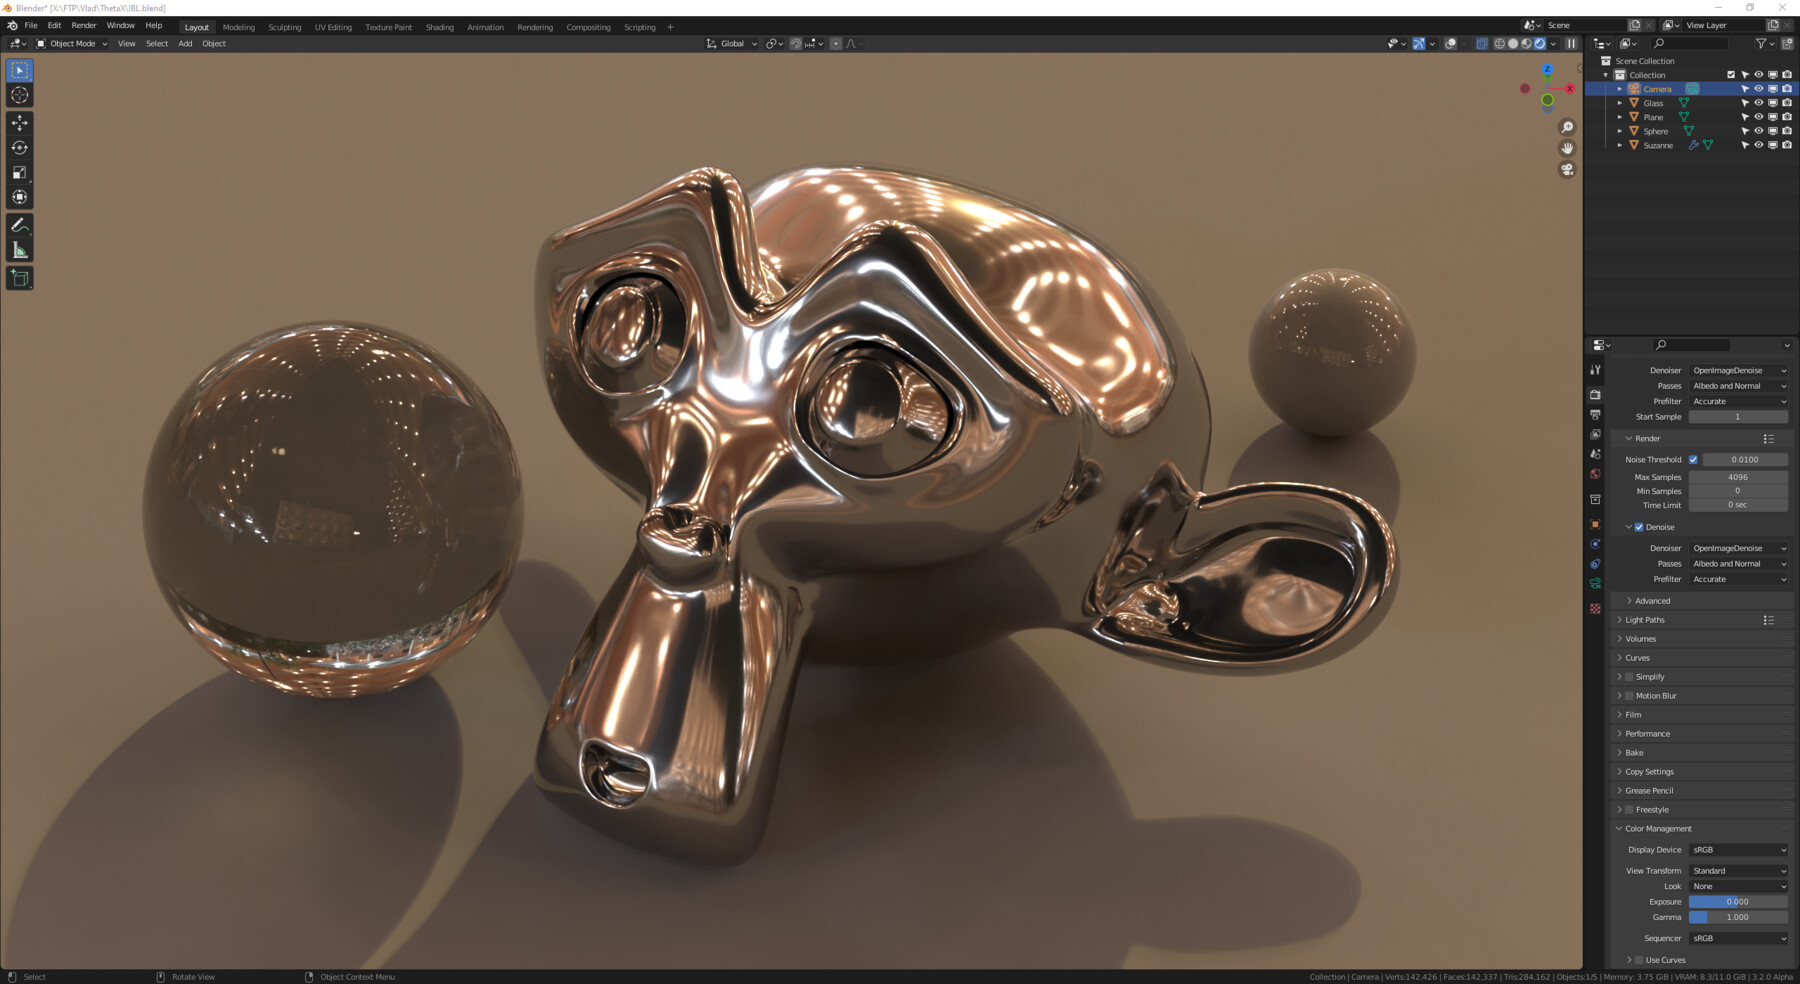Pick the Annotate pencil tool
1800x984 pixels.
click(19, 225)
